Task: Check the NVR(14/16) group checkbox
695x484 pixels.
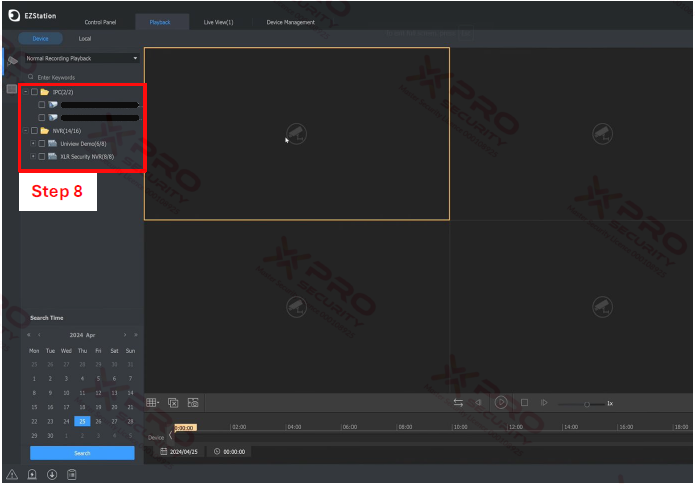Action: 34,131
